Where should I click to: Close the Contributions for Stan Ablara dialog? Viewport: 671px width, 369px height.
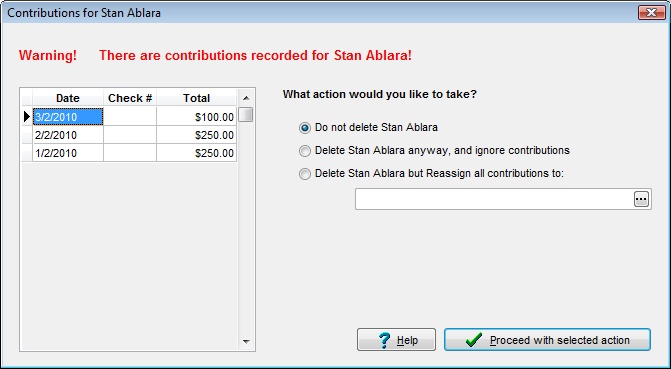[x=651, y=12]
